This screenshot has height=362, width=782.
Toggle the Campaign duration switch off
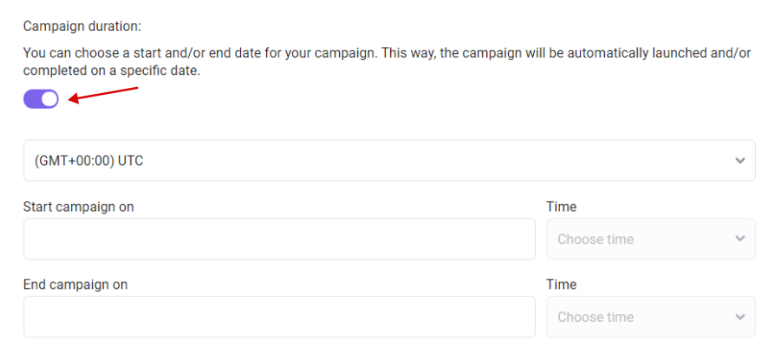coord(41,99)
